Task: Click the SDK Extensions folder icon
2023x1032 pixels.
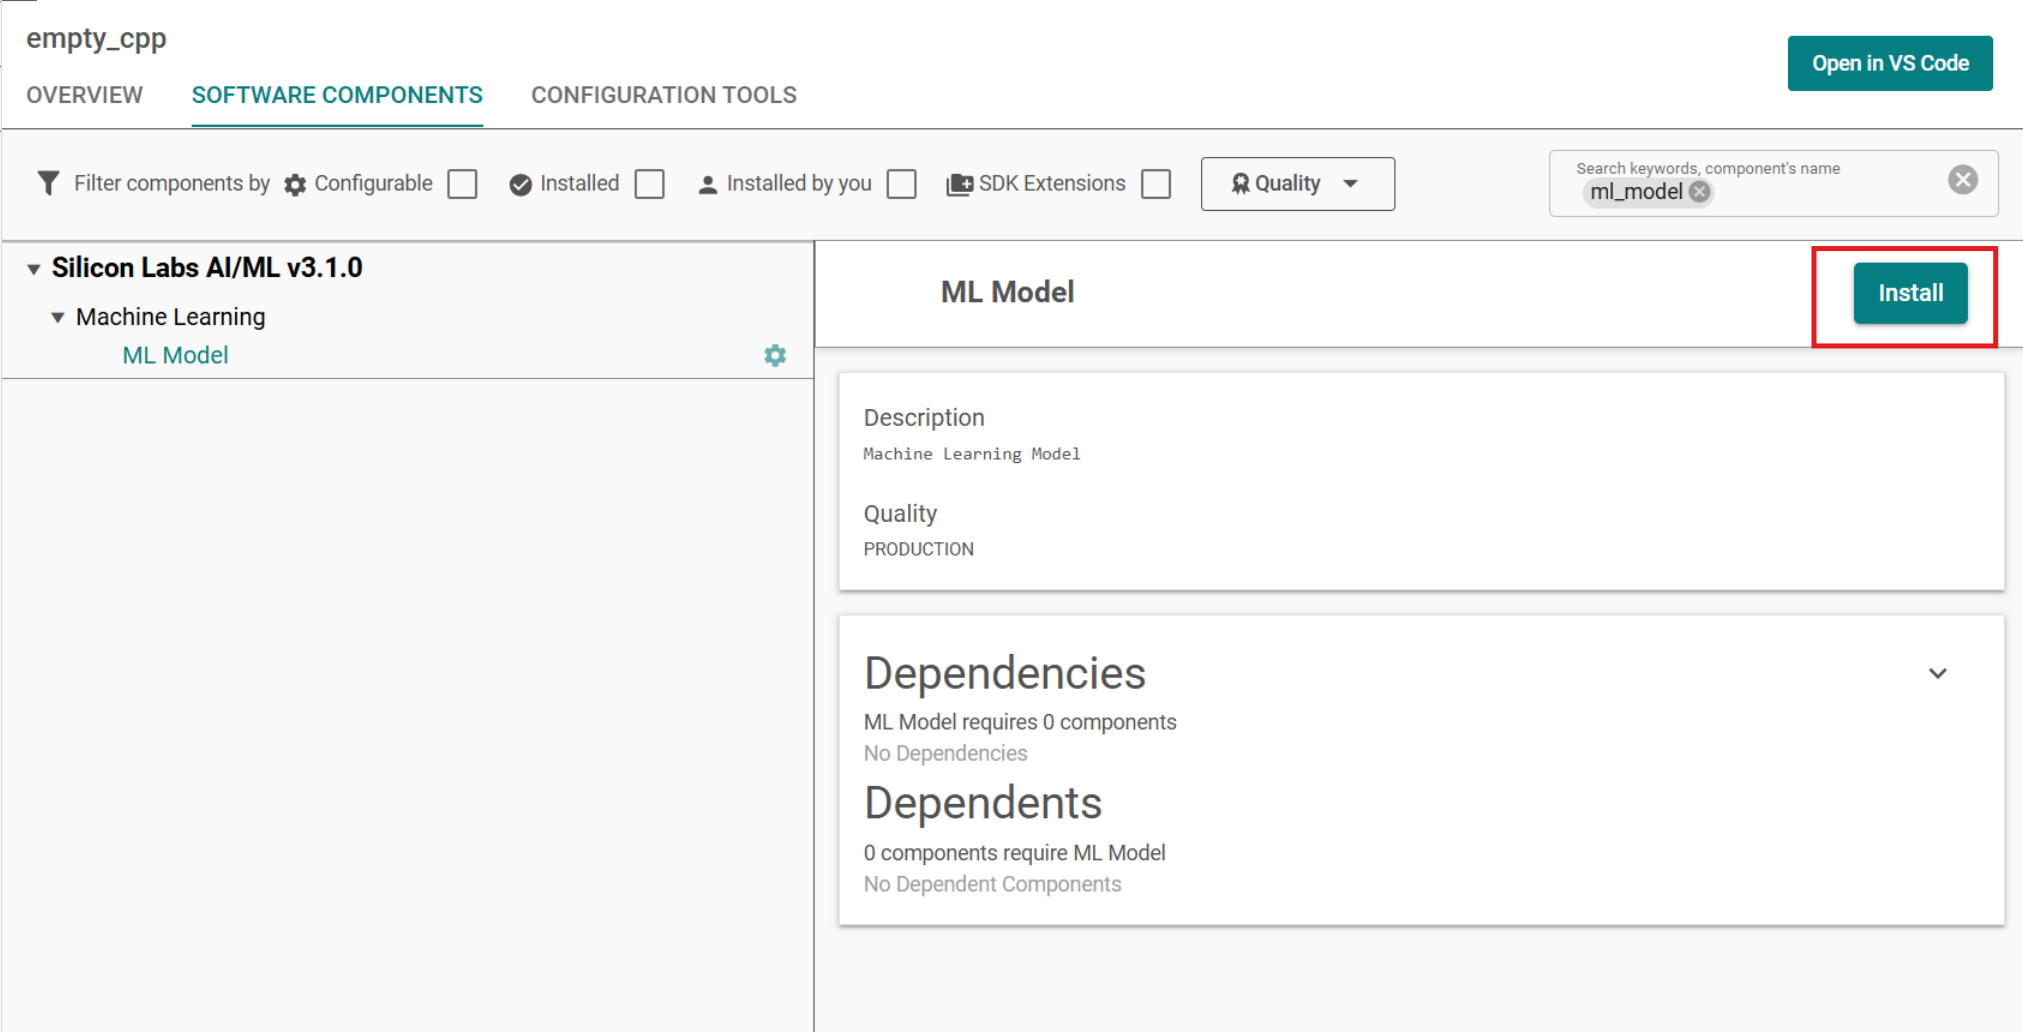Action: tap(959, 184)
